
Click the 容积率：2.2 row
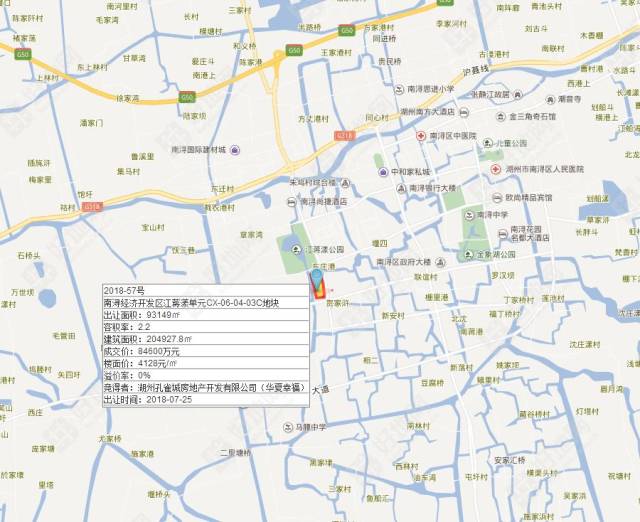pos(206,327)
